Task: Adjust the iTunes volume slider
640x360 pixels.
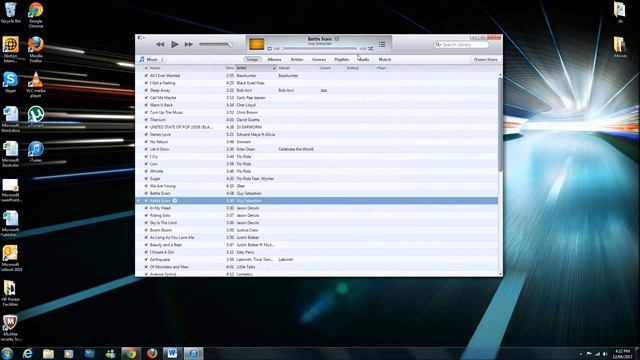Action: point(216,44)
